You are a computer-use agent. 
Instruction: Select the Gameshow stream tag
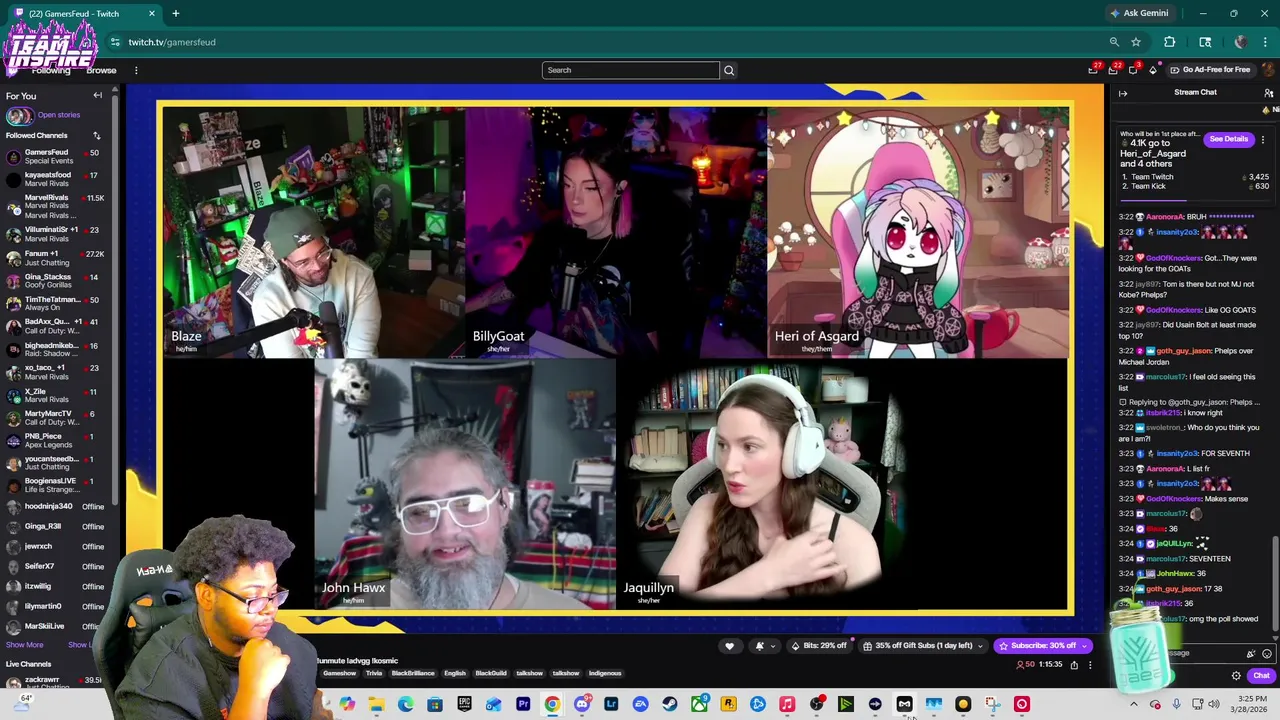tap(340, 673)
